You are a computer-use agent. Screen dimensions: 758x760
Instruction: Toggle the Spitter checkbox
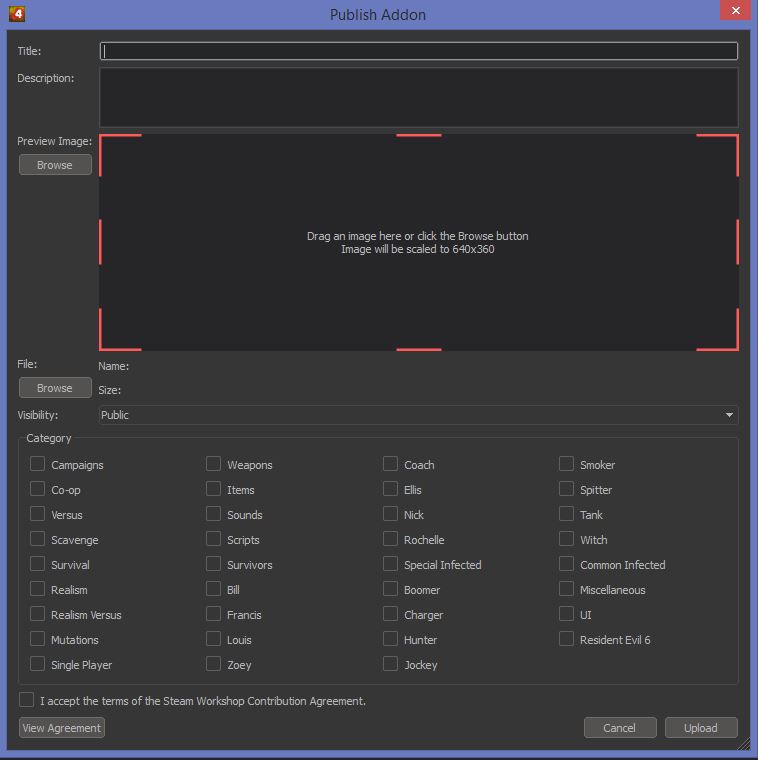[x=566, y=489]
